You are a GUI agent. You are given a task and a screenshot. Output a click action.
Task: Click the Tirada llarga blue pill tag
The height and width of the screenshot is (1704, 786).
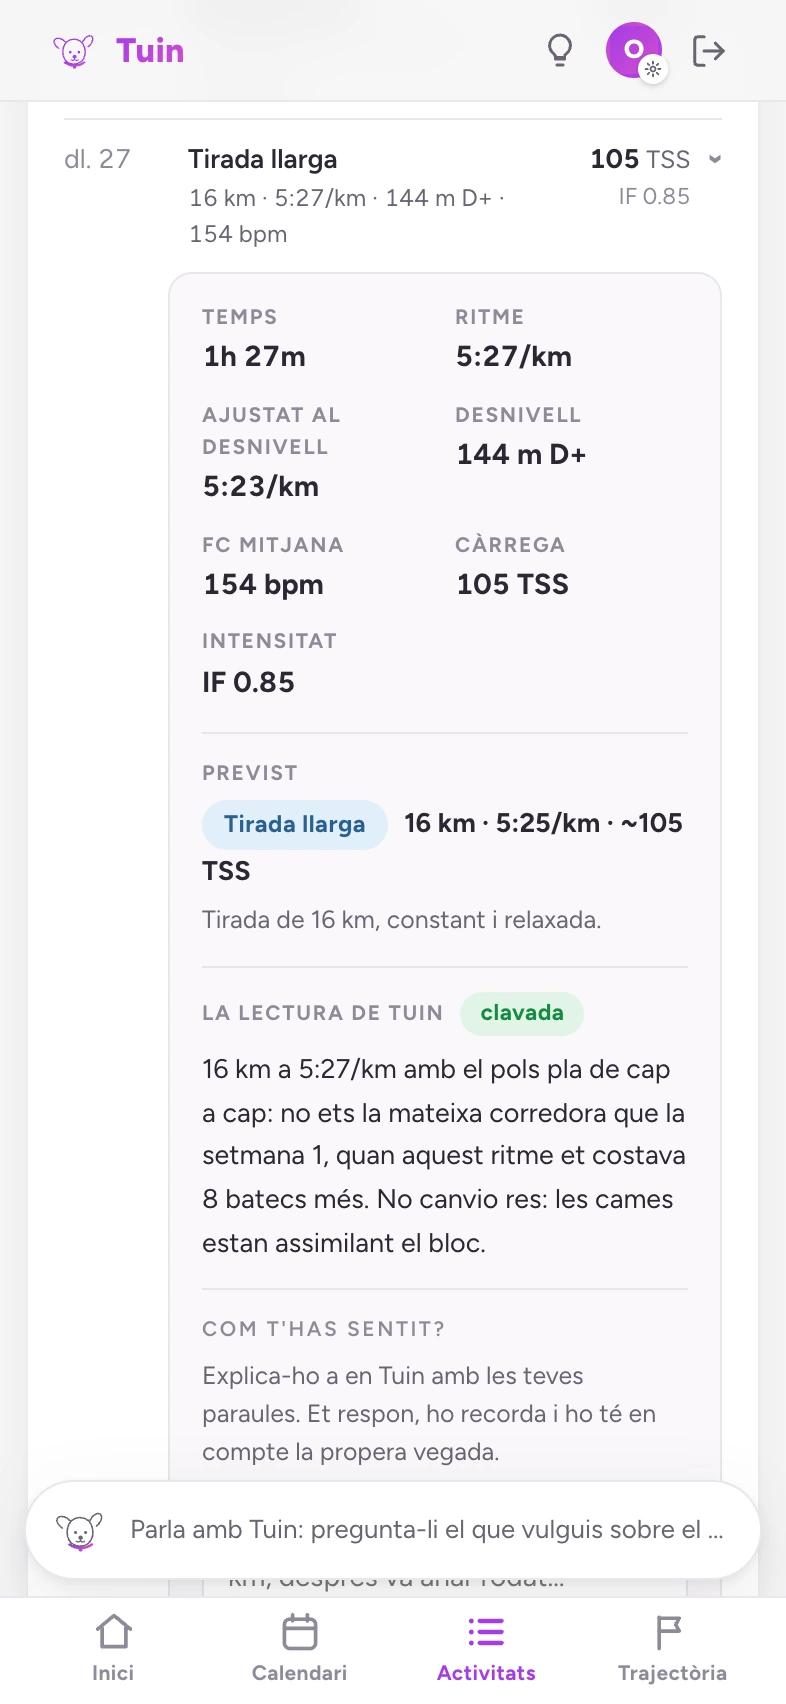(x=294, y=824)
